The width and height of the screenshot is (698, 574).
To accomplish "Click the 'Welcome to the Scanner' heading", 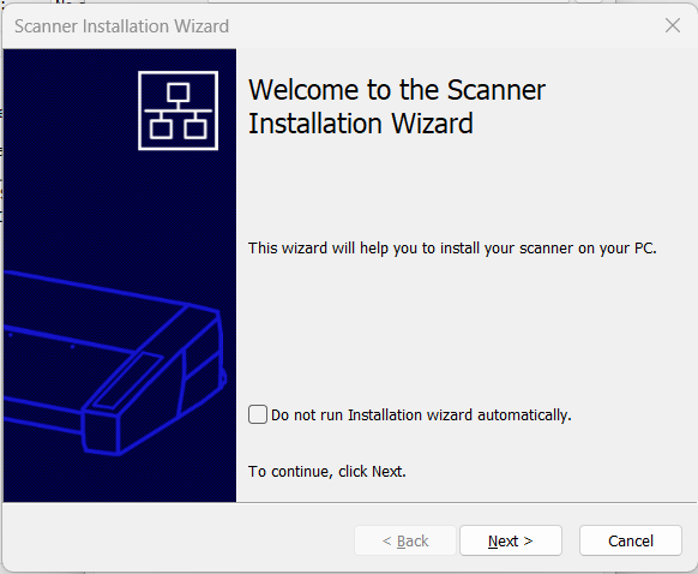I will pos(397,90).
